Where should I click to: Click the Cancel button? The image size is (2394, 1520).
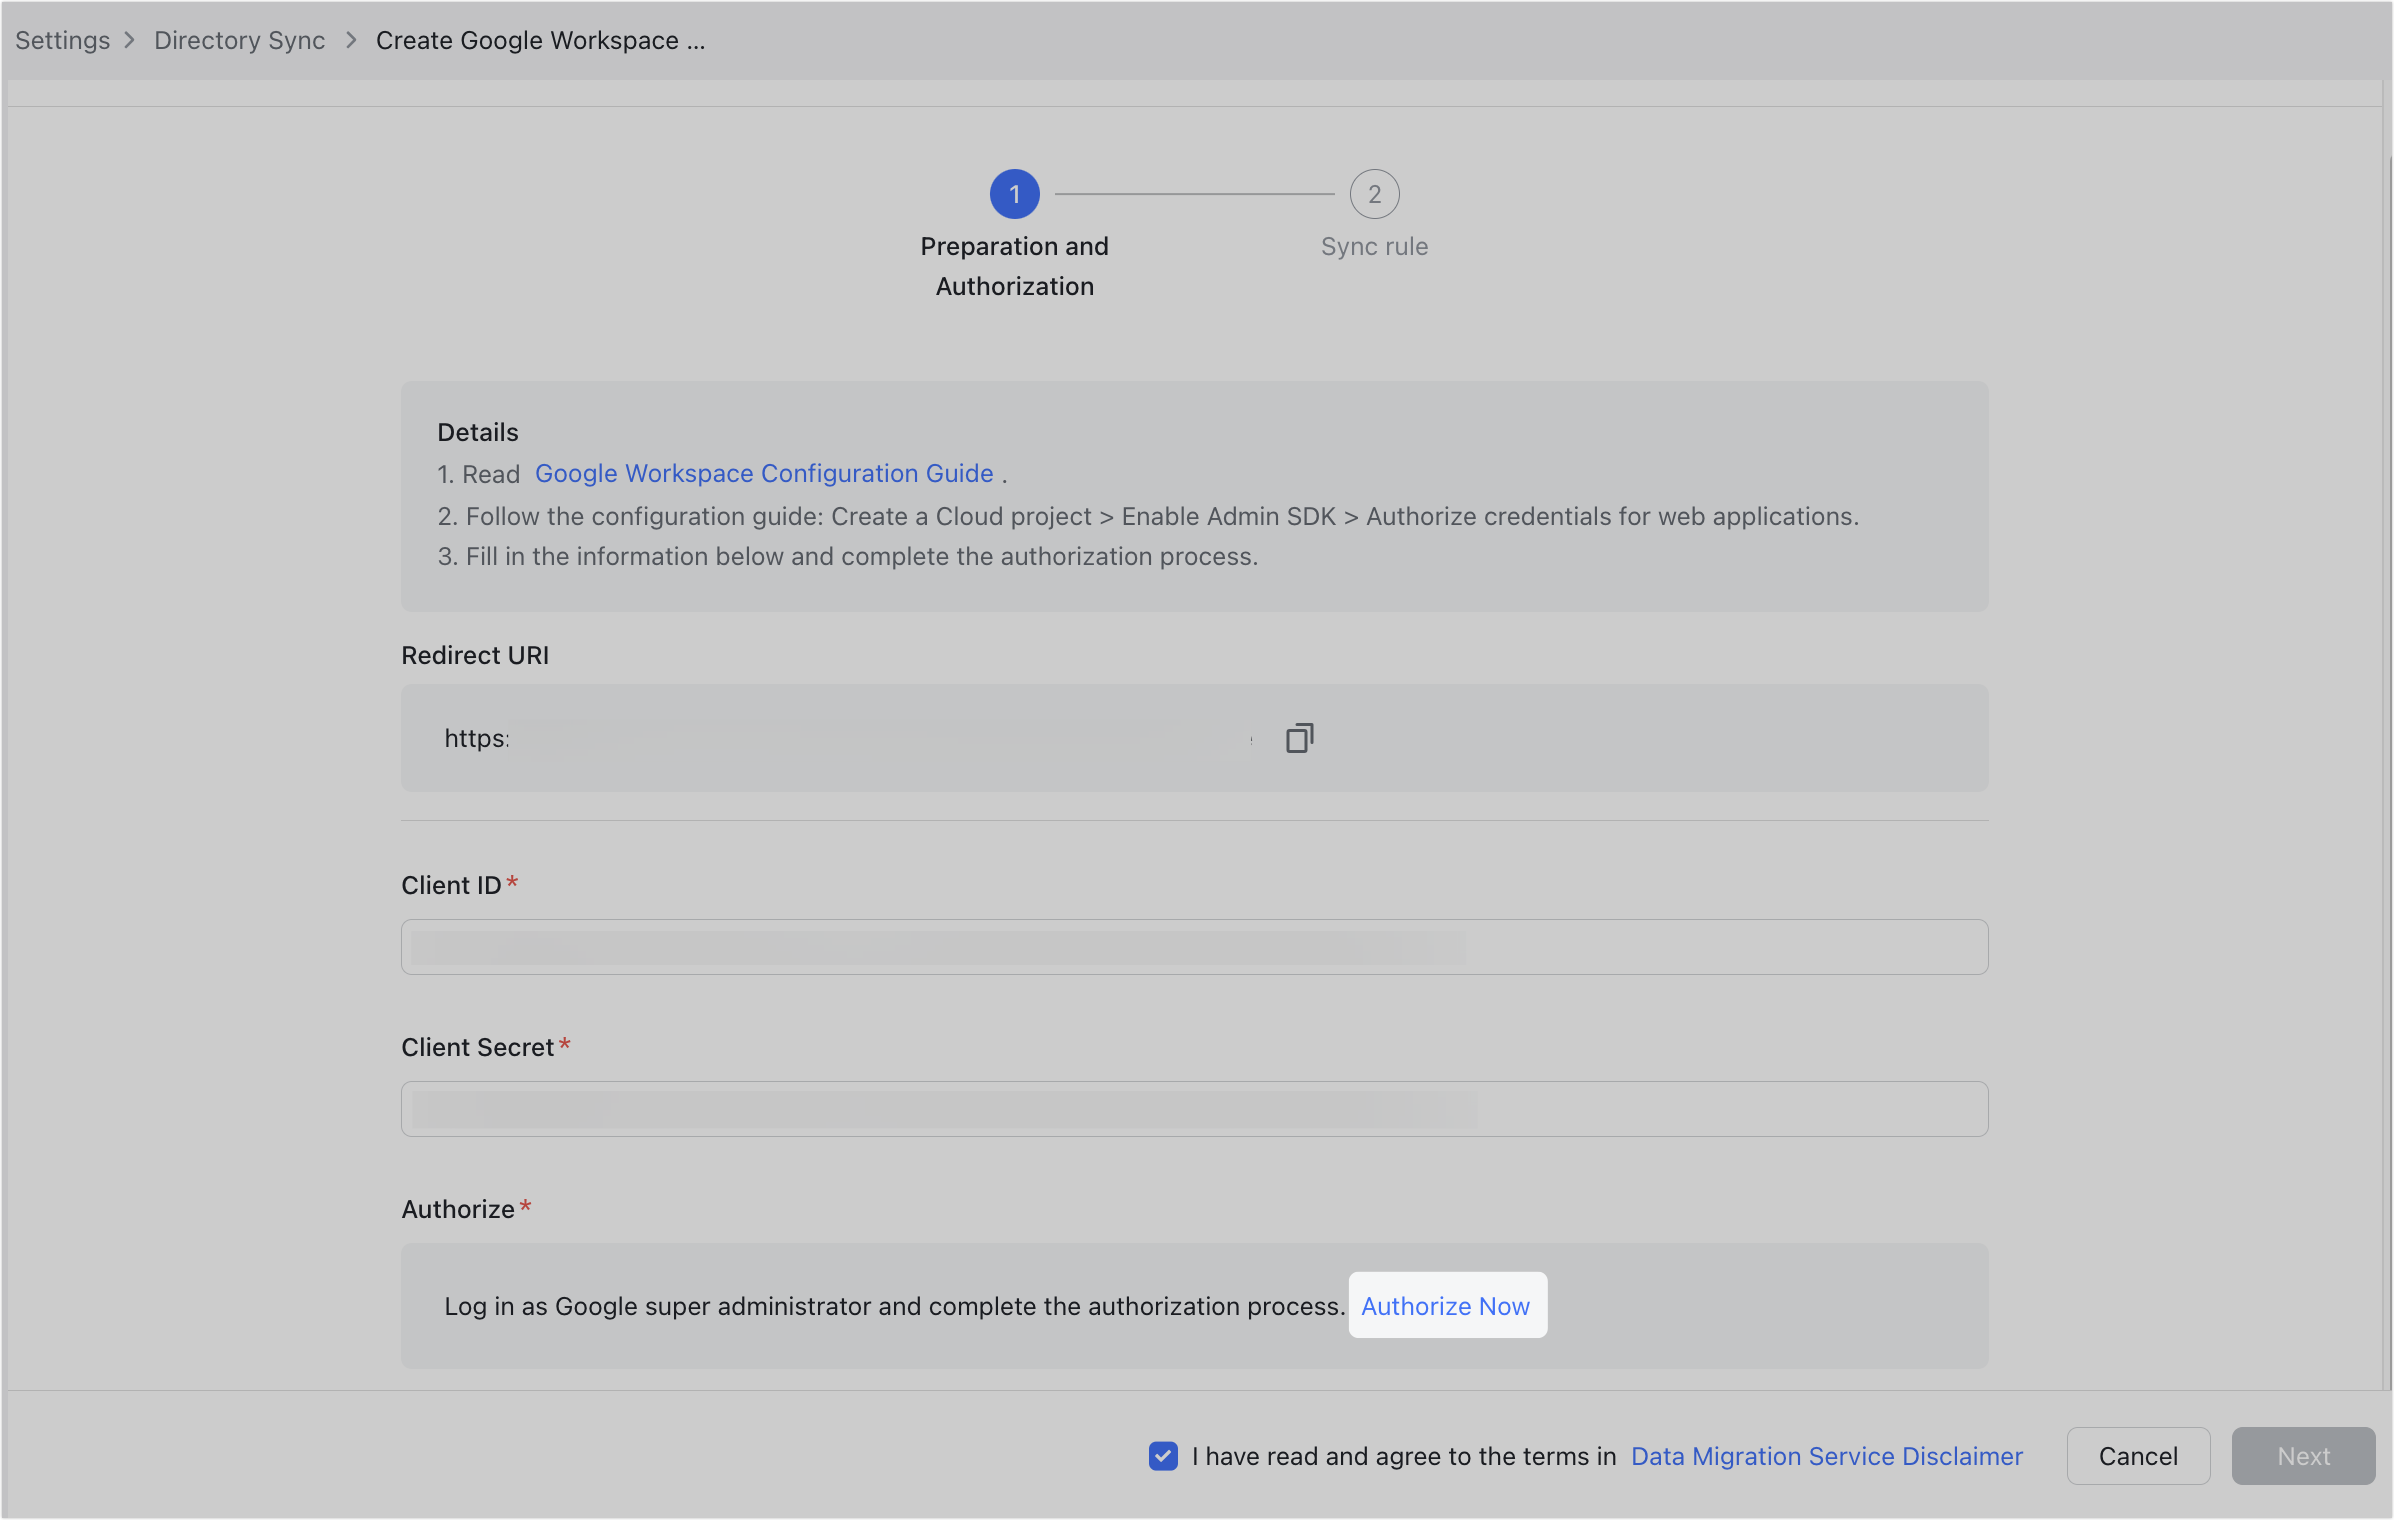(x=2137, y=1456)
